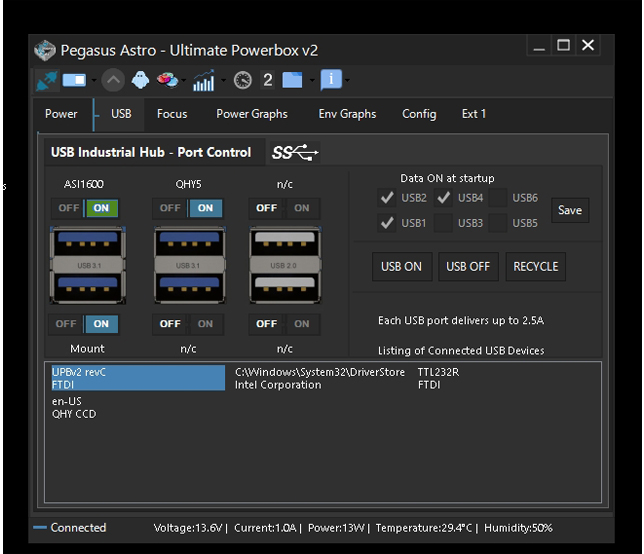
Task: Click the ASI1600 port label
Action: coord(84,184)
